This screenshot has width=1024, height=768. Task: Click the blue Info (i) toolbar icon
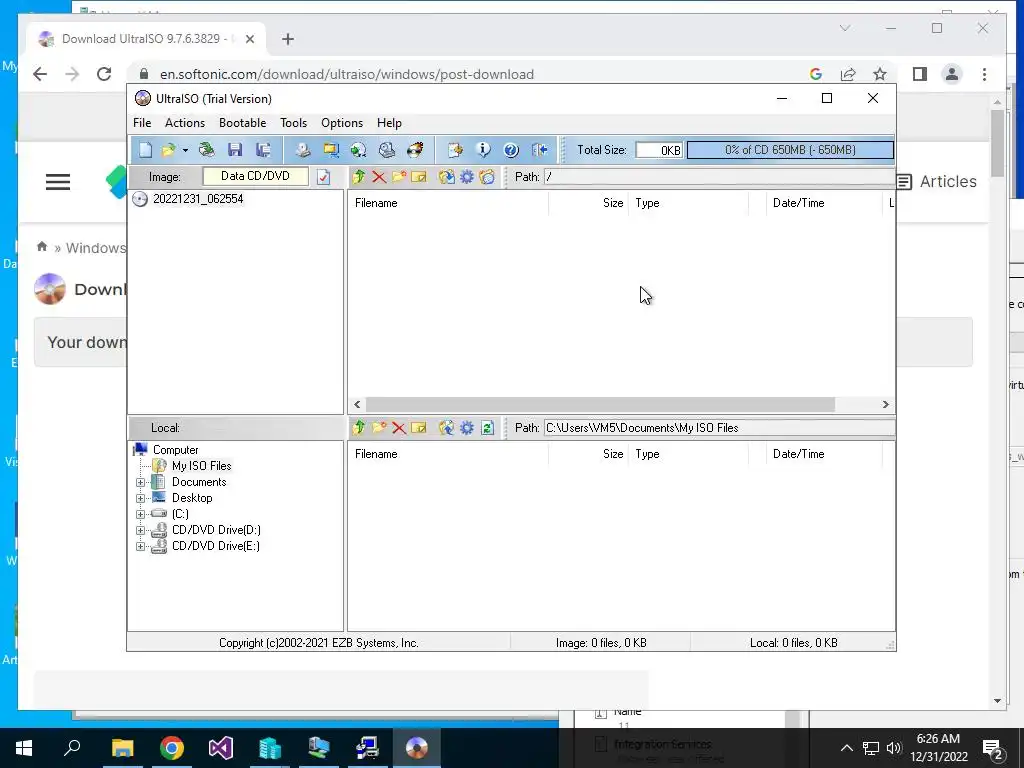pyautogui.click(x=483, y=150)
